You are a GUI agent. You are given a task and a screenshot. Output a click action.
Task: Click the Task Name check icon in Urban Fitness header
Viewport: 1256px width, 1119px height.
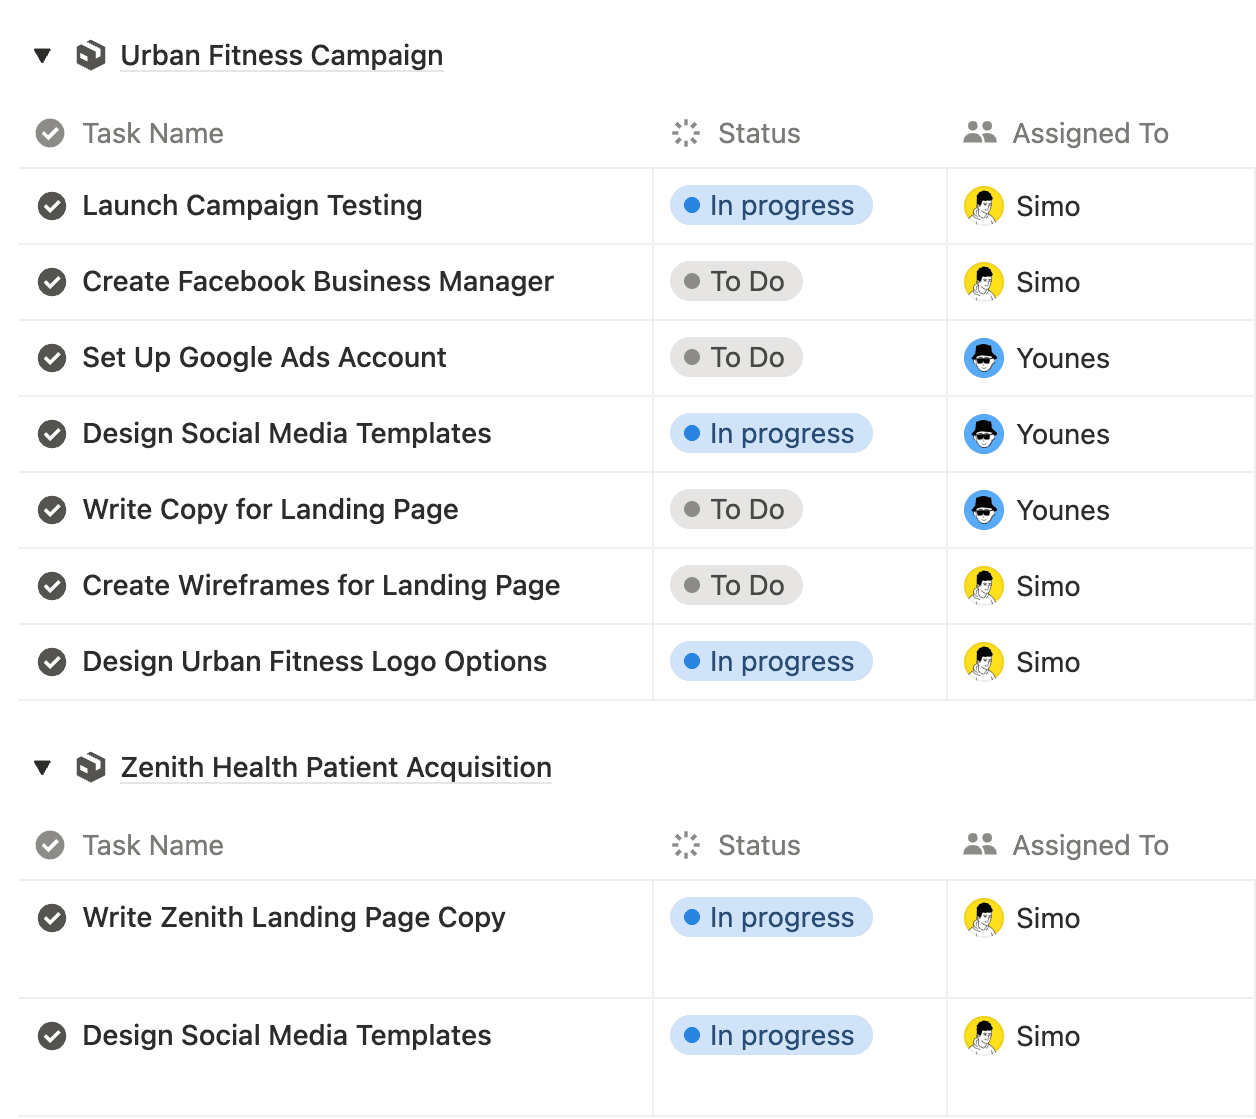[50, 133]
